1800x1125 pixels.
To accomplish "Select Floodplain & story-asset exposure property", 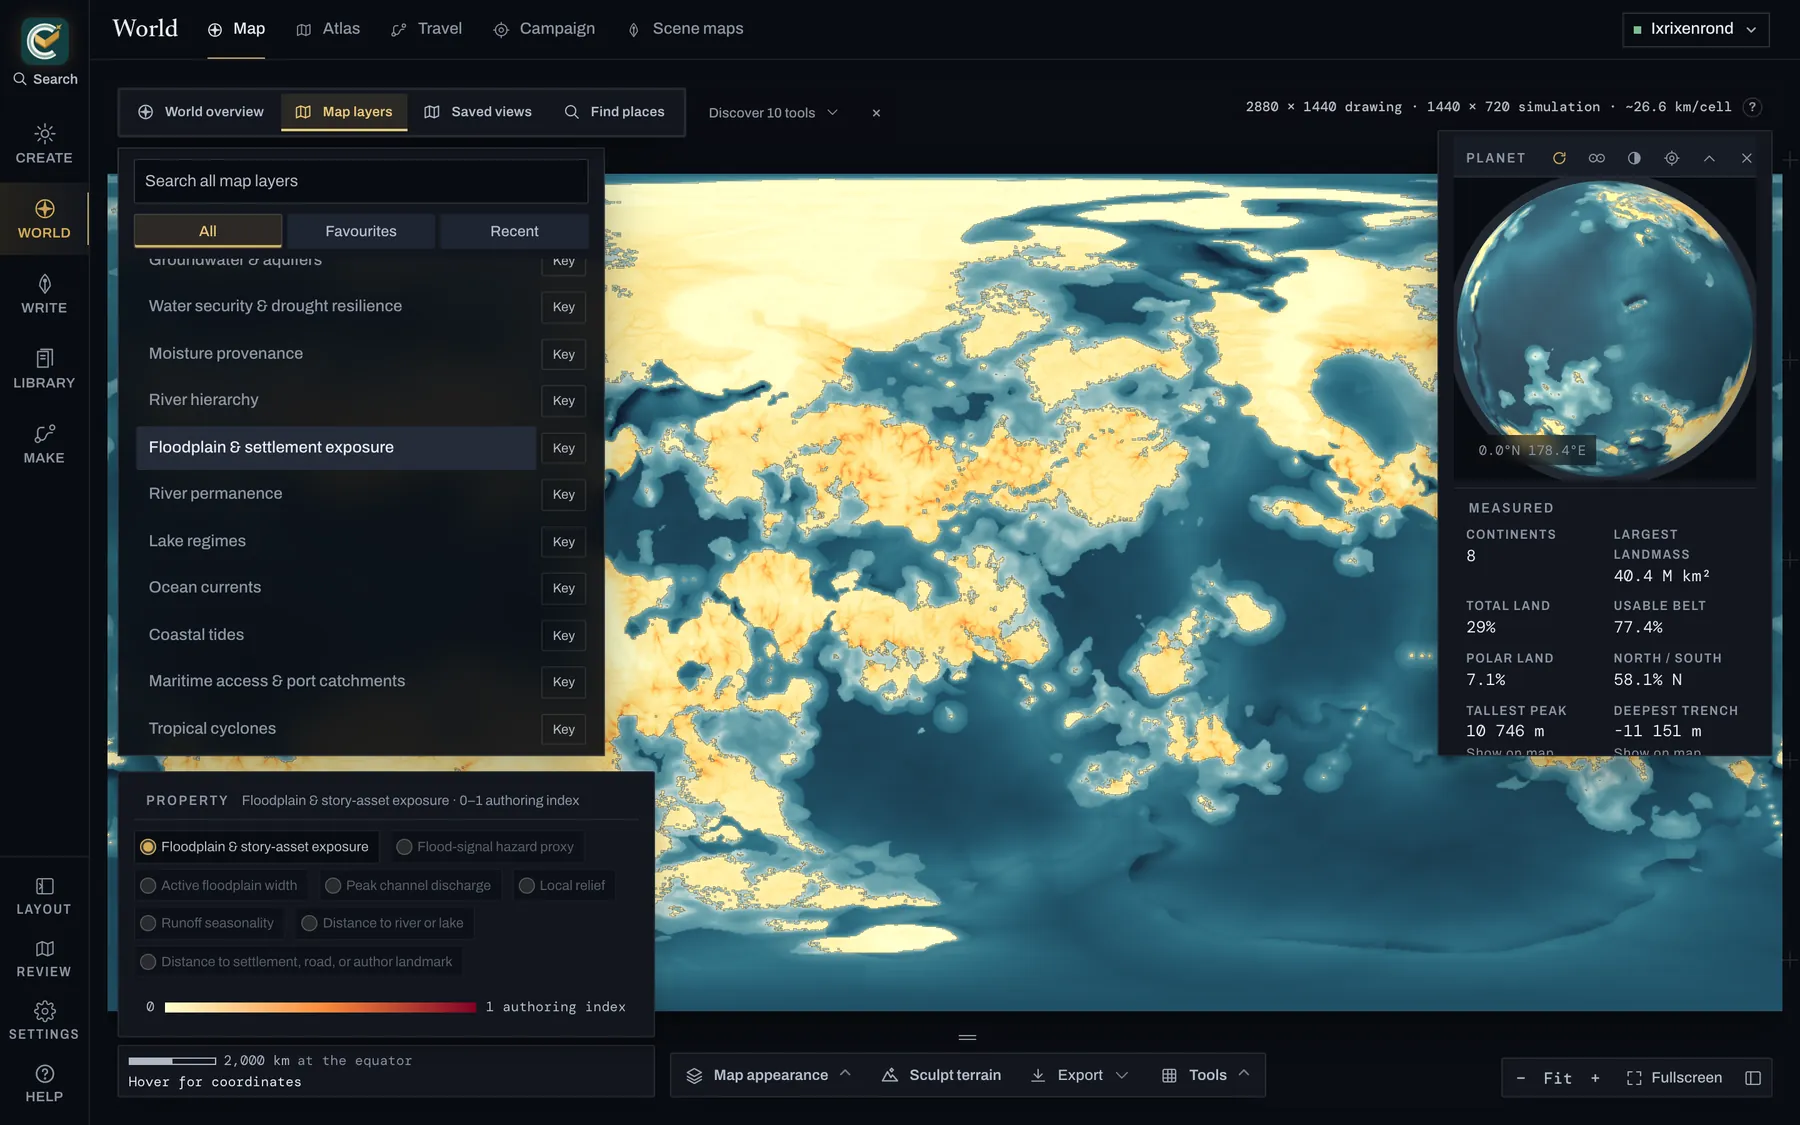I will (256, 847).
